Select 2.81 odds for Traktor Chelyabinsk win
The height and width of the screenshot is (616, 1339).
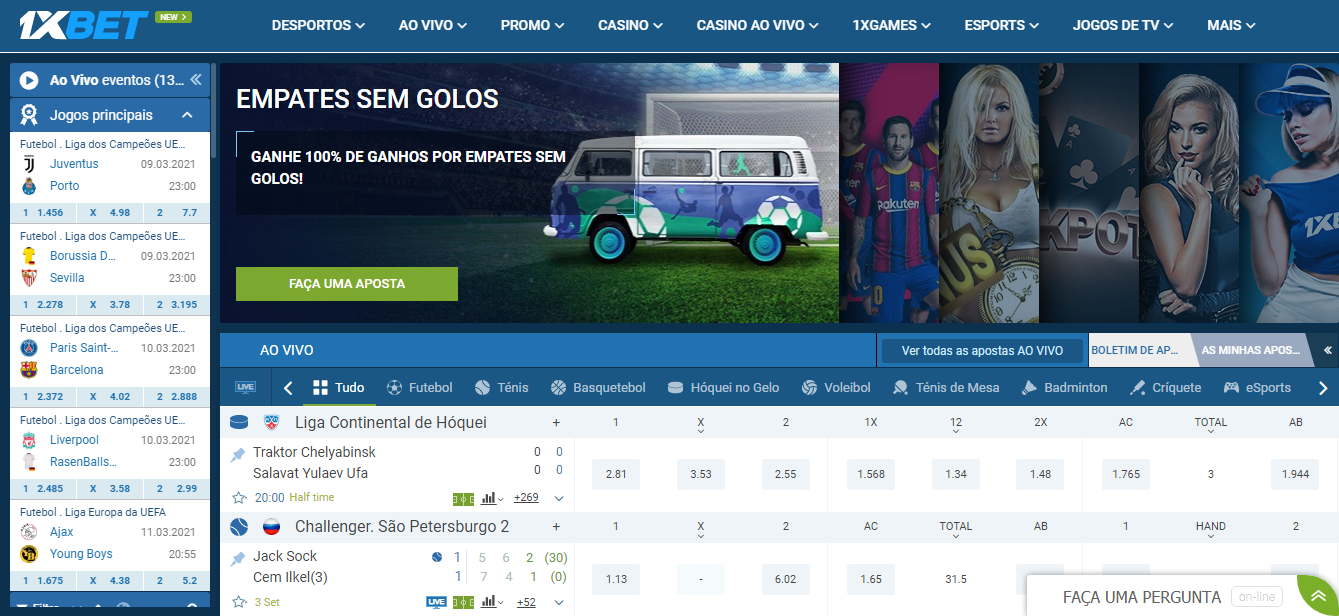pos(616,474)
